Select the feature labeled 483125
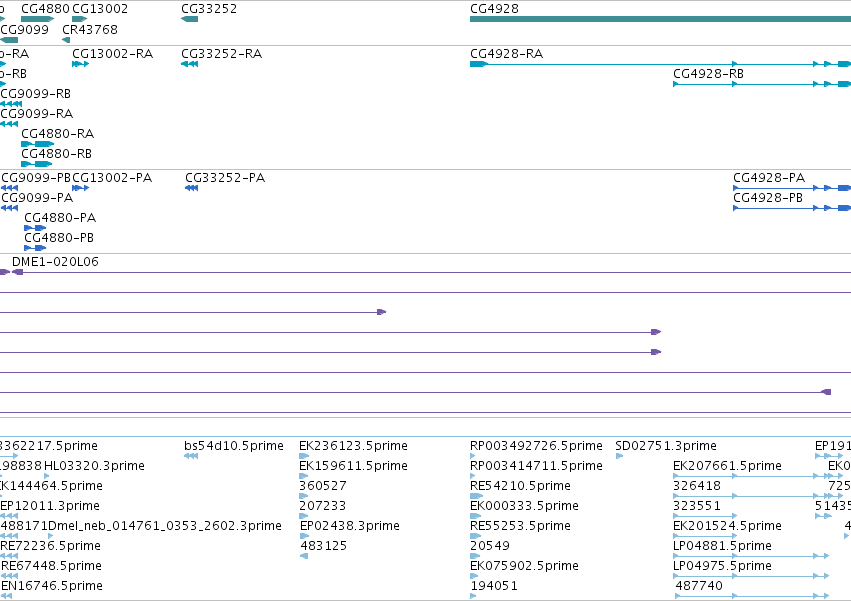This screenshot has width=851, height=601. tap(324, 546)
